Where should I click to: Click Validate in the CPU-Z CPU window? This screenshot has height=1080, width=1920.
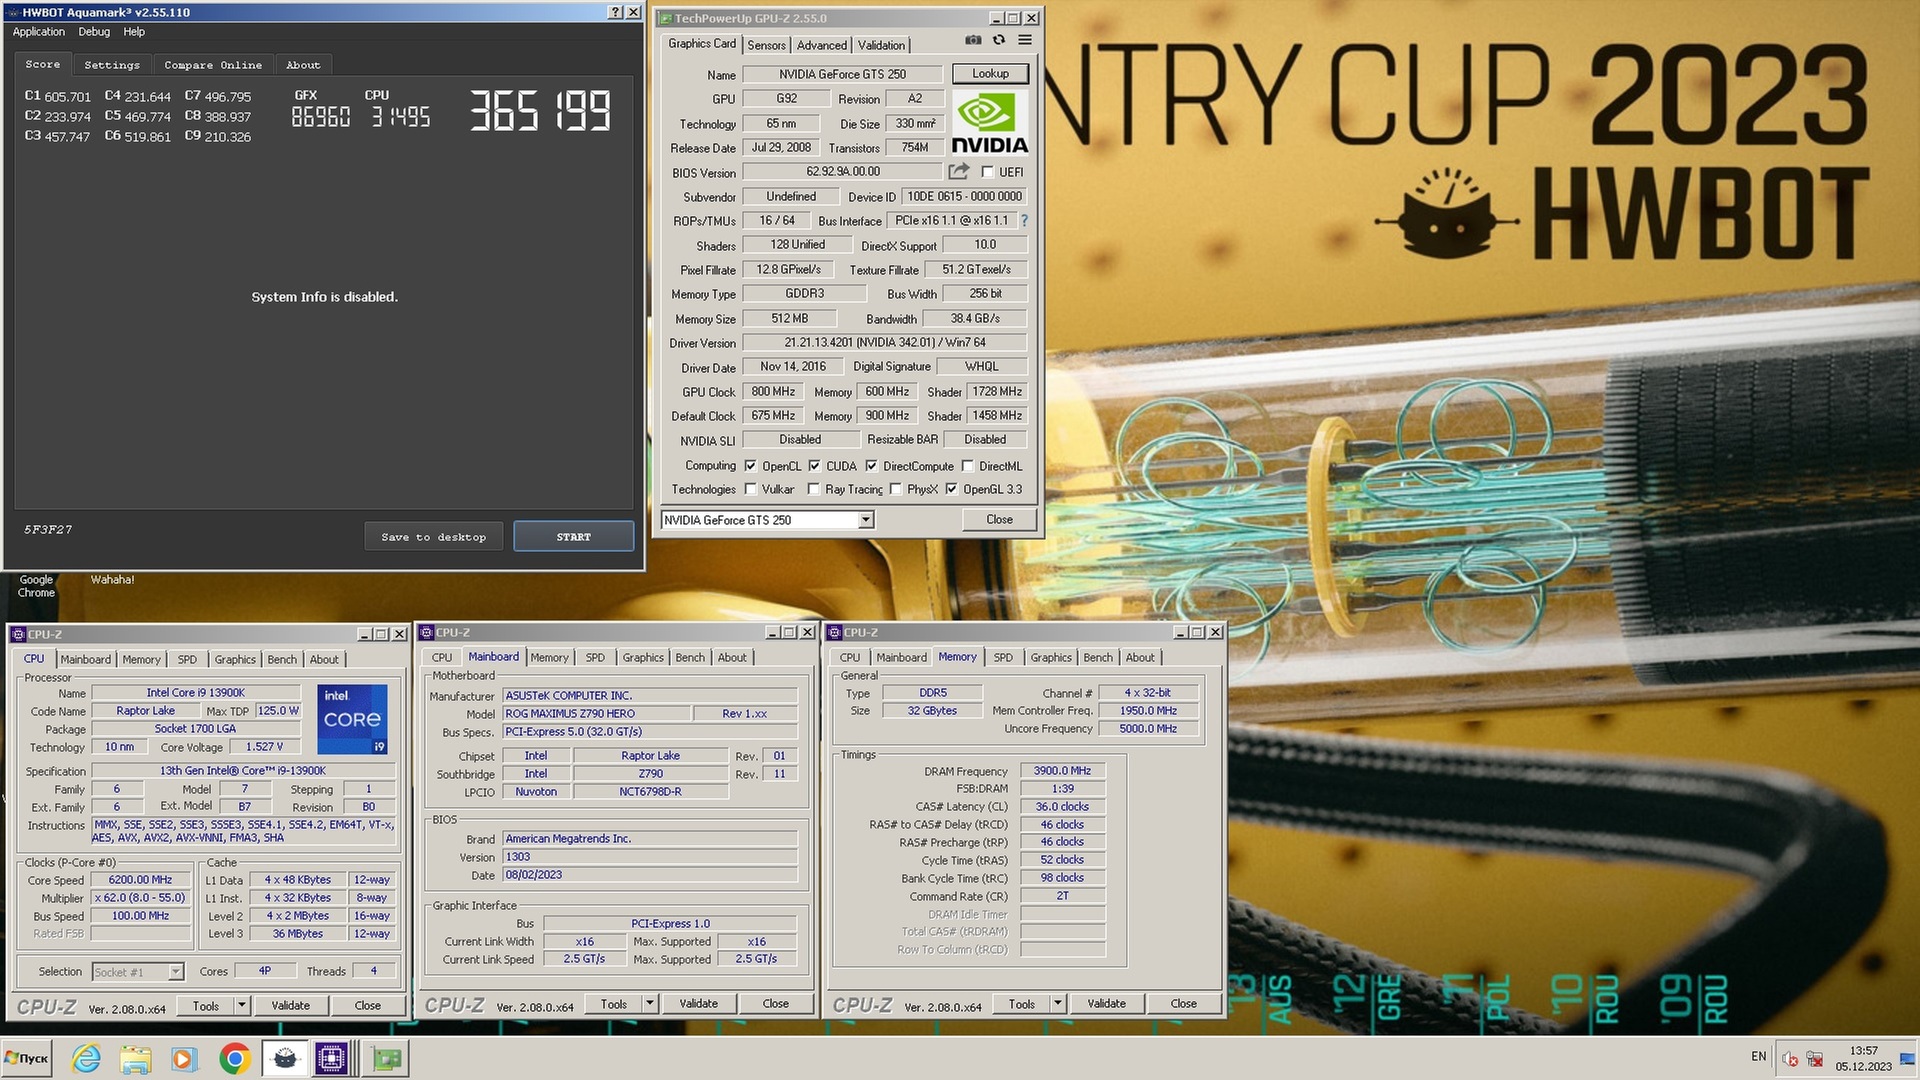tap(291, 1006)
